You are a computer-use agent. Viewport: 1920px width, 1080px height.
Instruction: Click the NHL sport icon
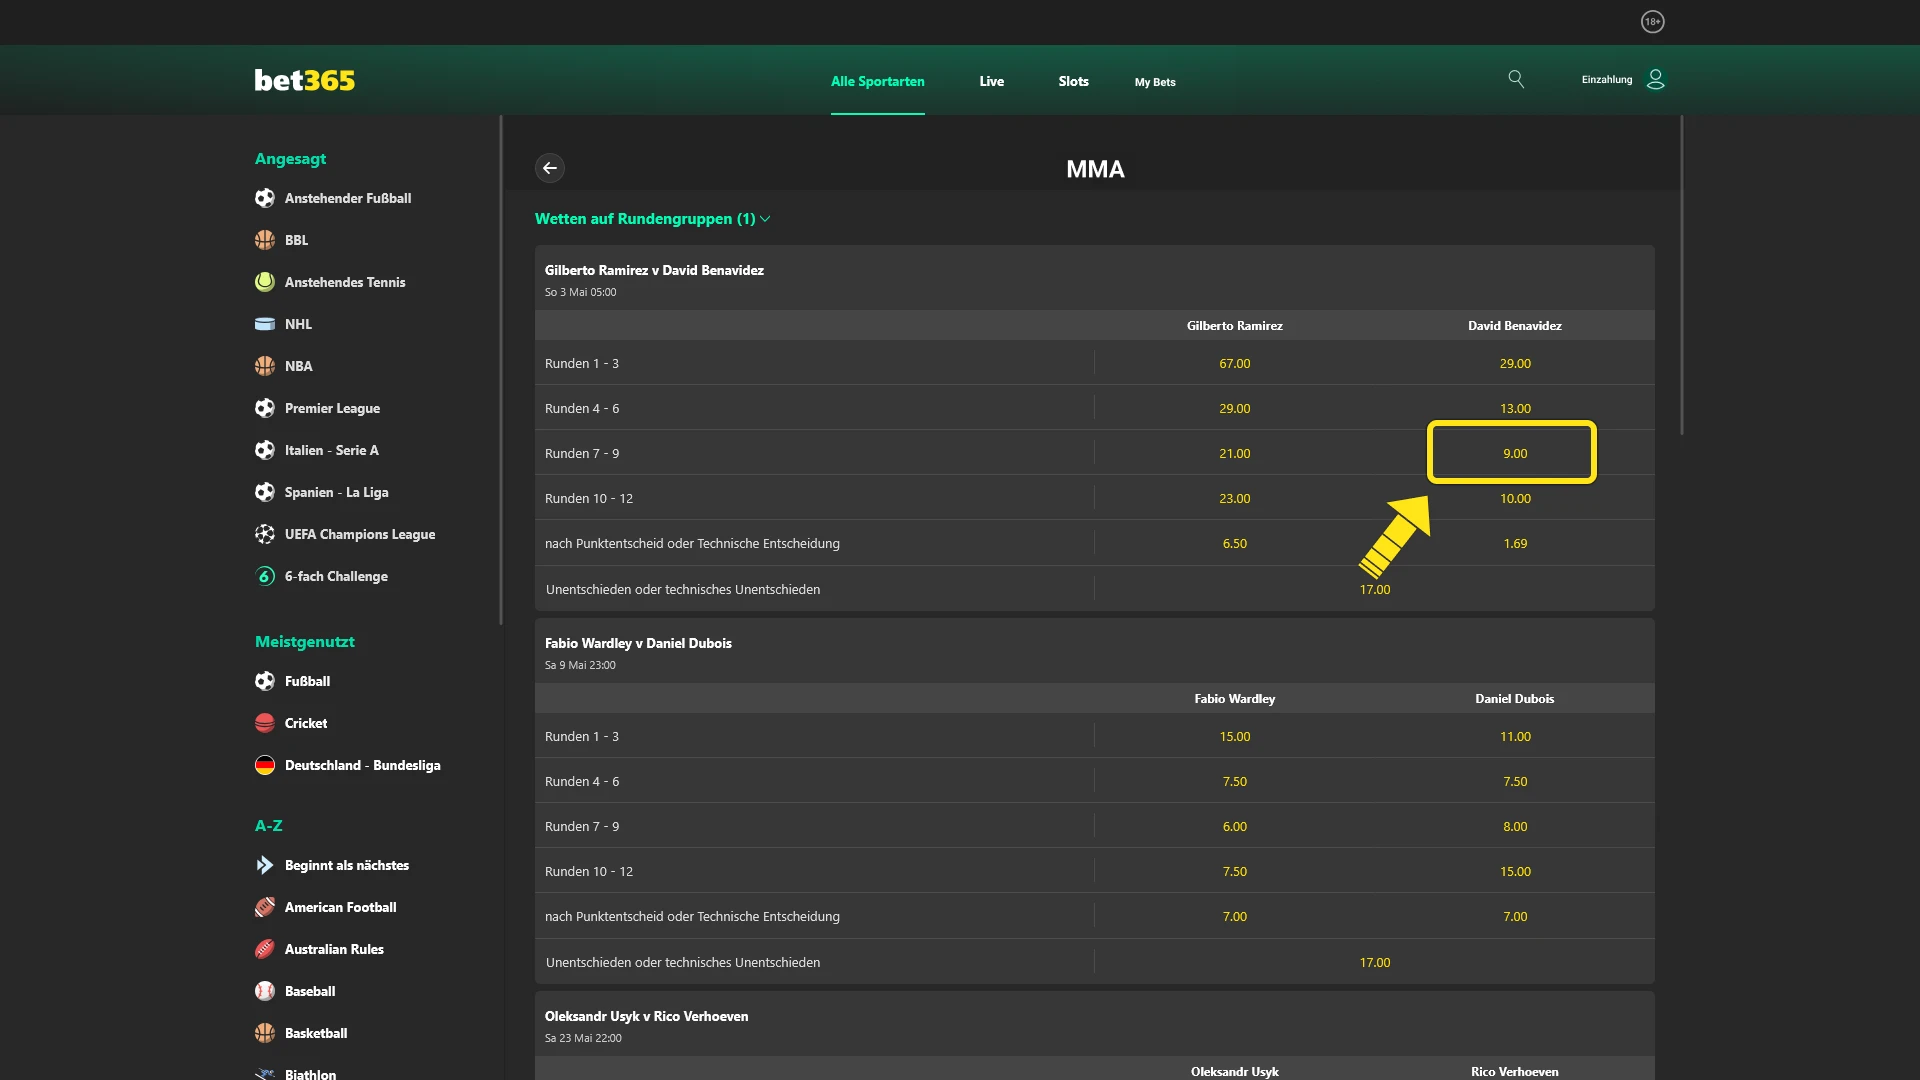(264, 324)
